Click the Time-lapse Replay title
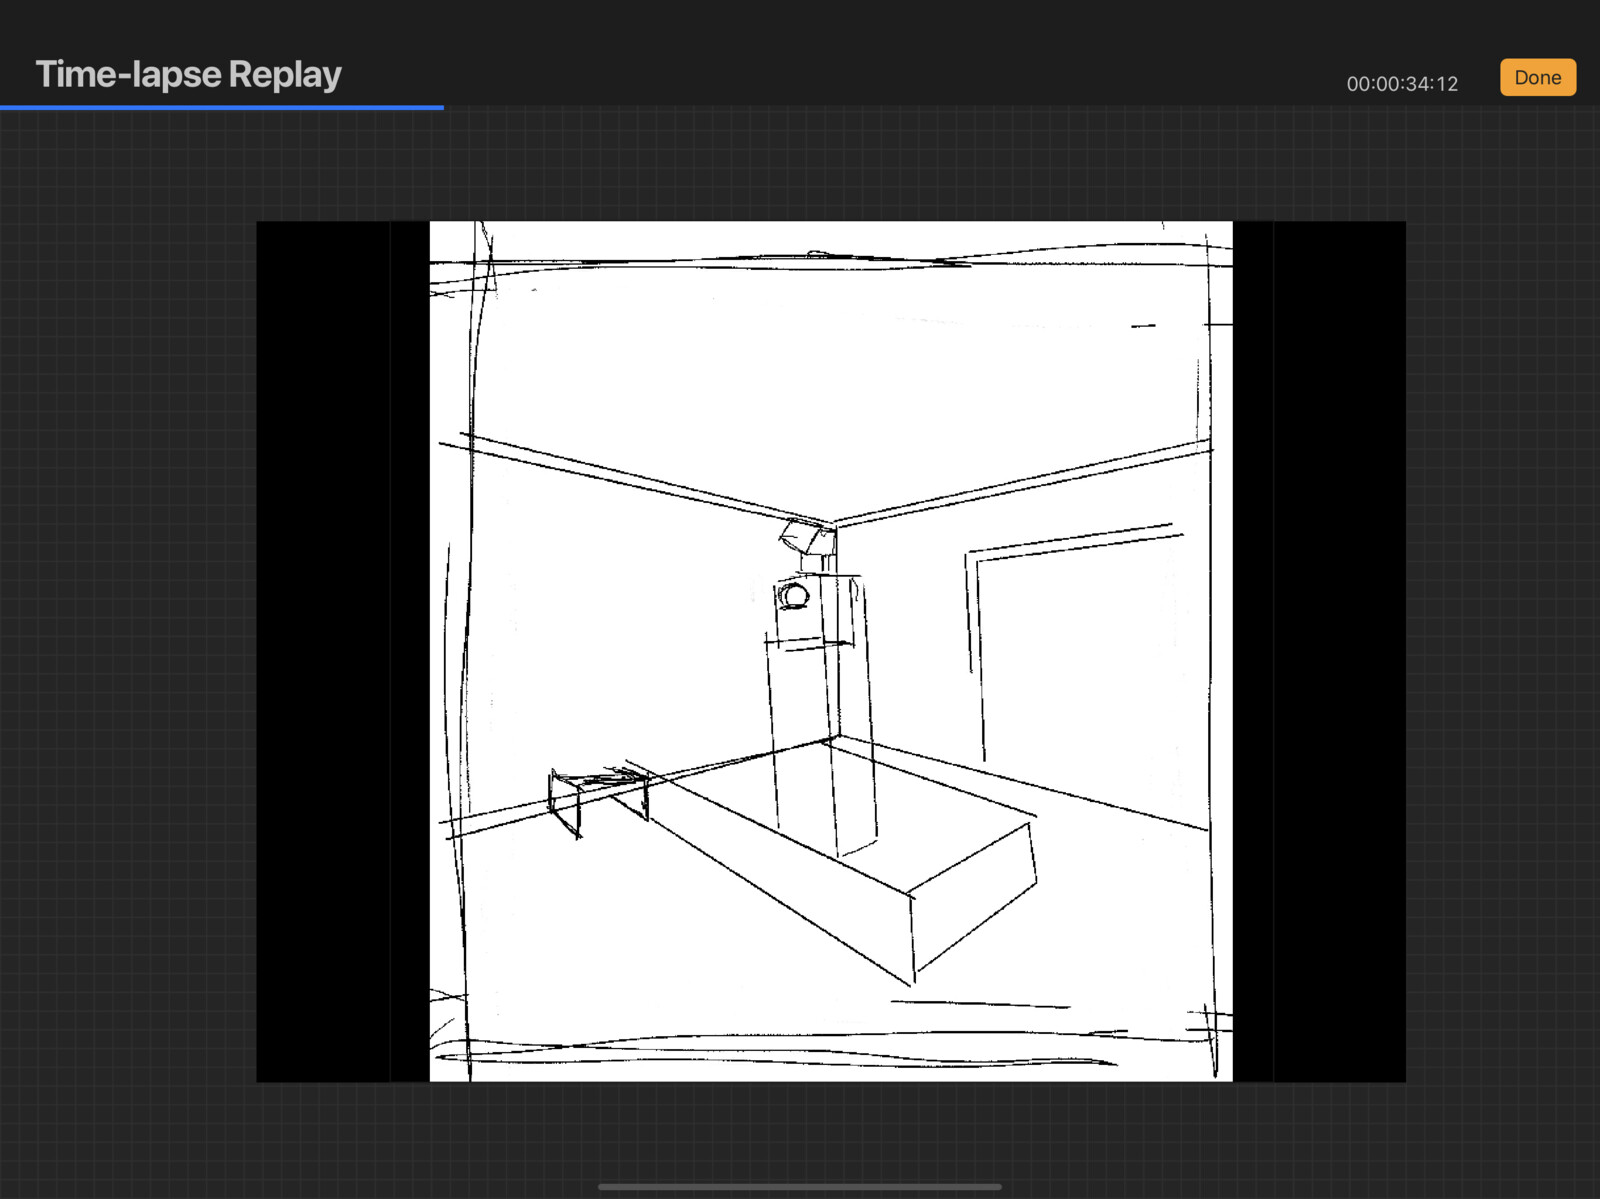The image size is (1600, 1199). pyautogui.click(x=189, y=75)
